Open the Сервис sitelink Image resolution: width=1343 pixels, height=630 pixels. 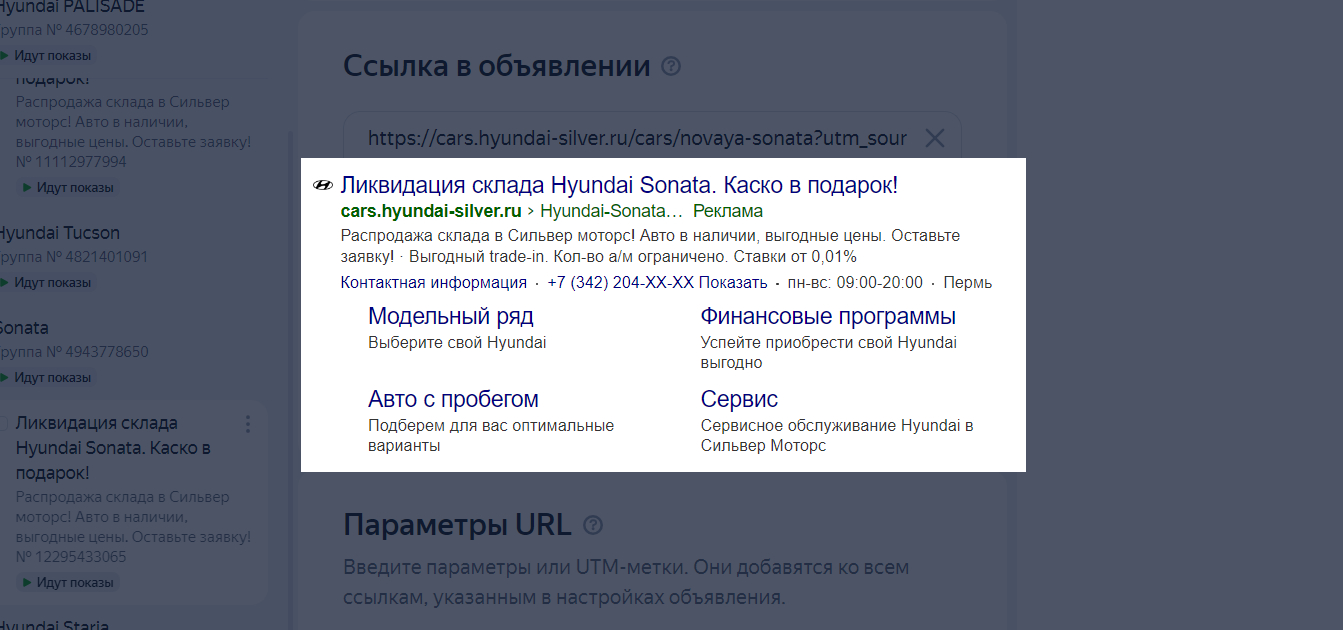739,399
